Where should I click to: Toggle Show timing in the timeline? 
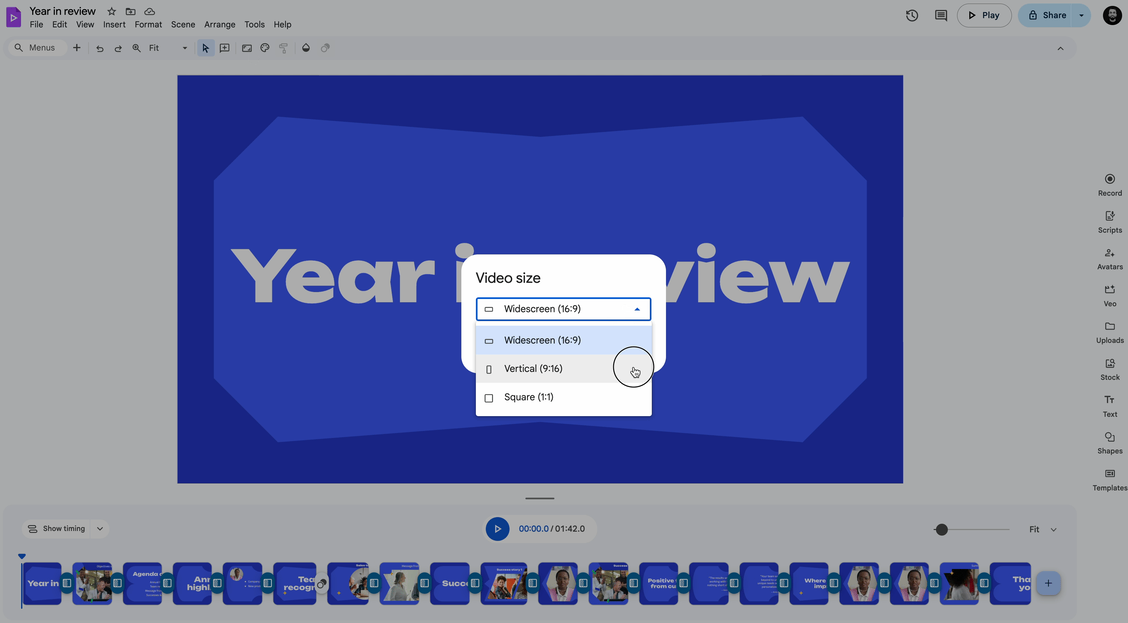(56, 529)
